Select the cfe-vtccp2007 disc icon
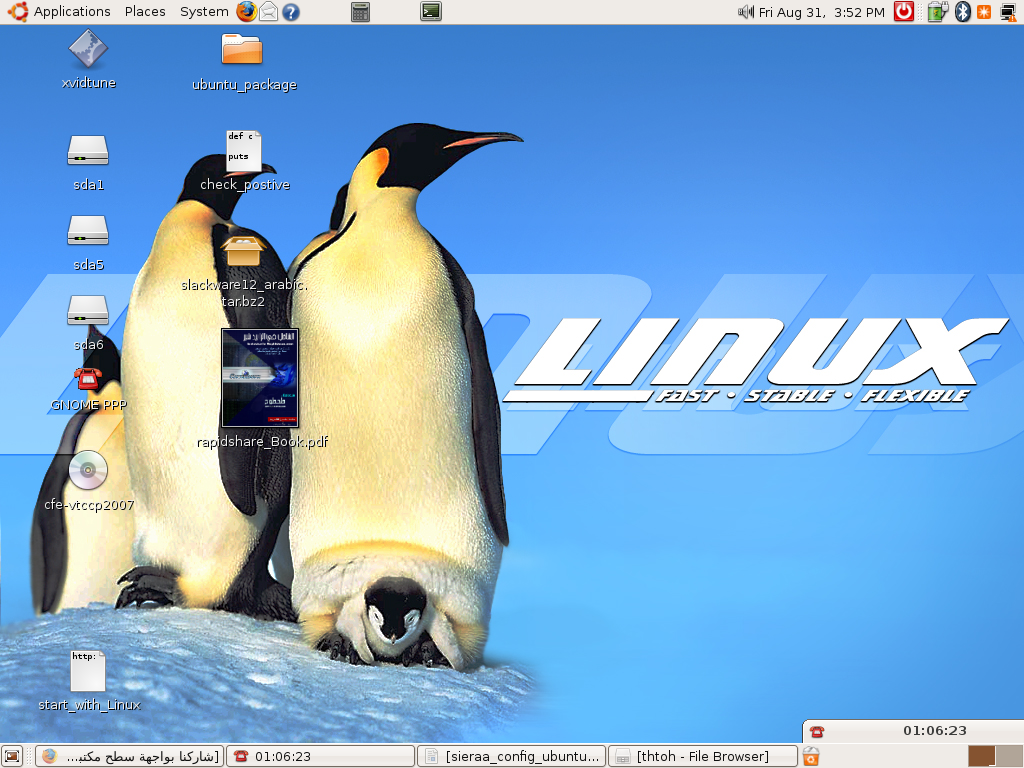Viewport: 1024px width, 768px height. pos(89,481)
